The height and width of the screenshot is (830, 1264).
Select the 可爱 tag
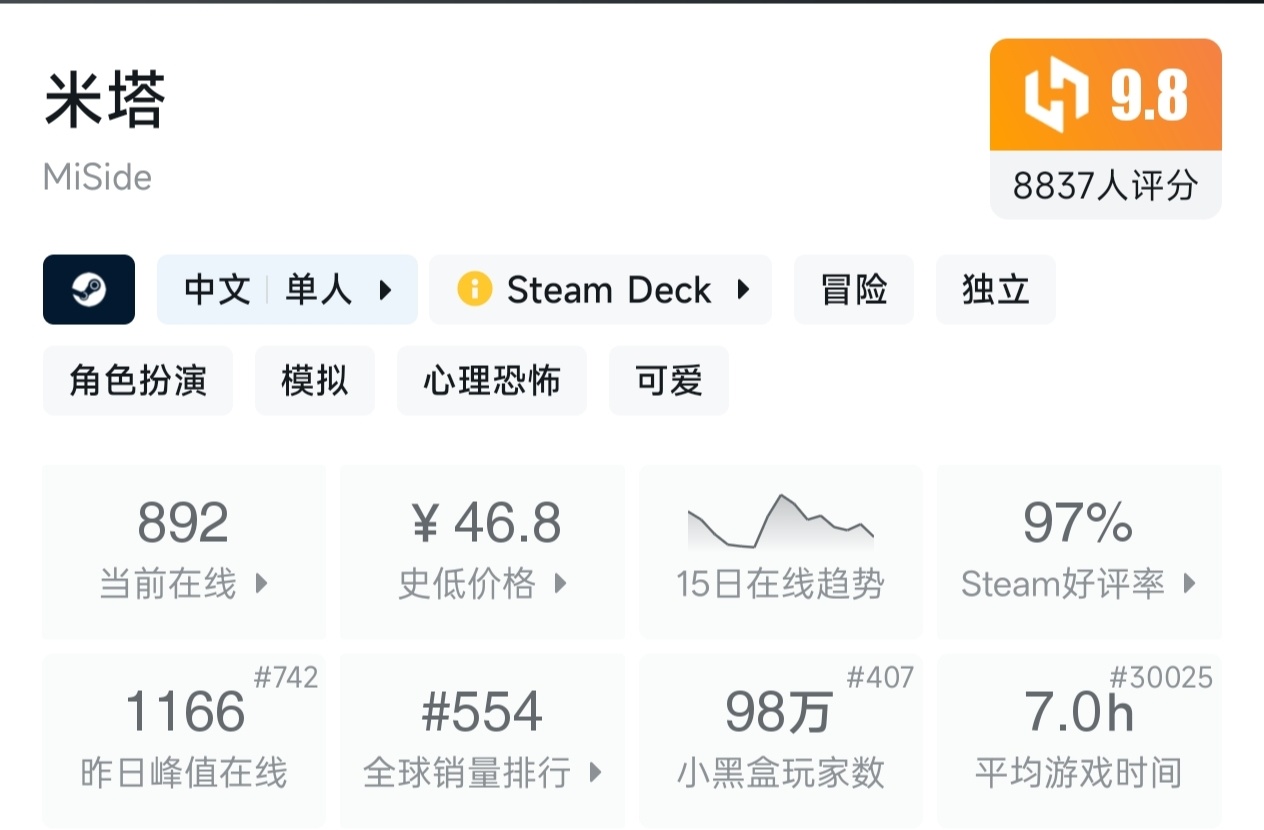668,381
